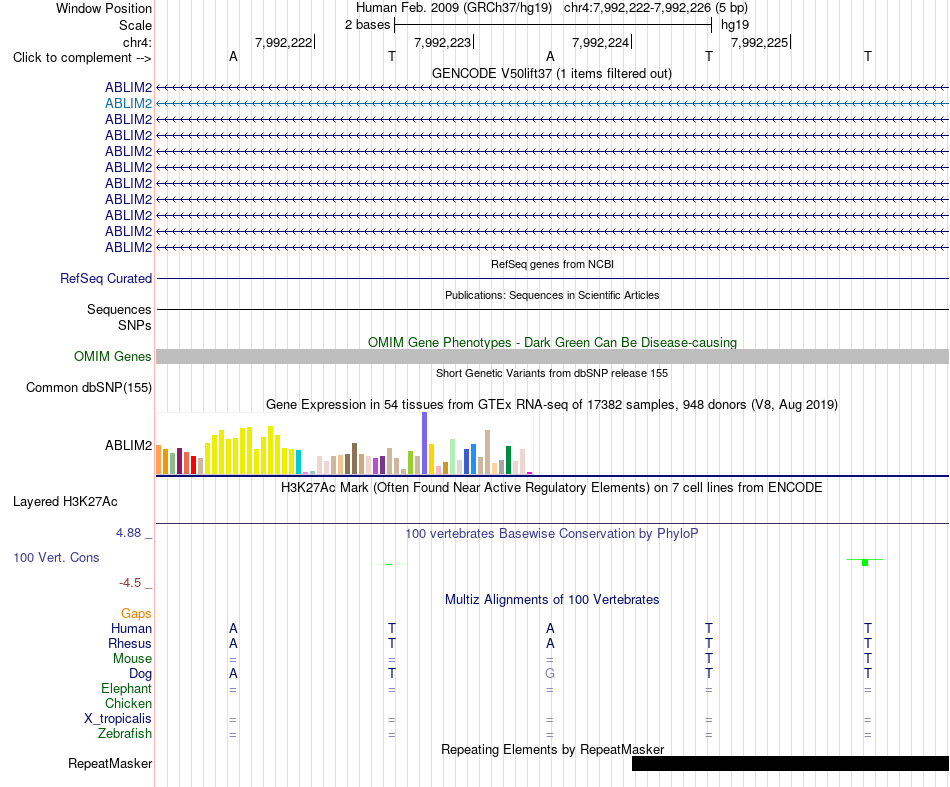
Task: Open 'Multiz Alignments of 100 Vertebrates' title
Action: [552, 600]
